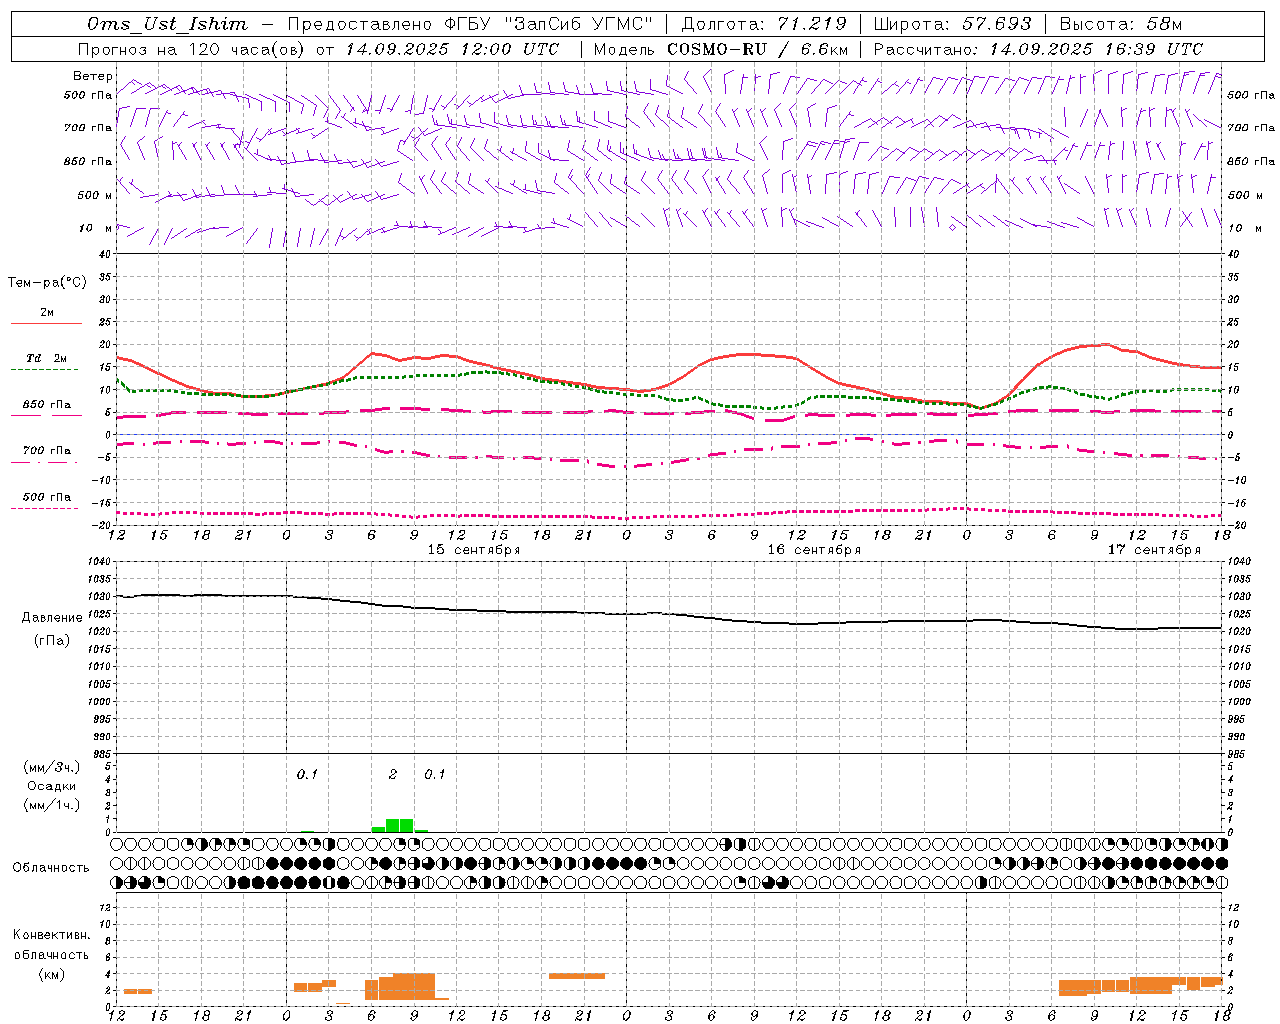Click the '2м' temperature legend entry
Image resolution: width=1280 pixels, height=1024 pixels.
pos(47,313)
